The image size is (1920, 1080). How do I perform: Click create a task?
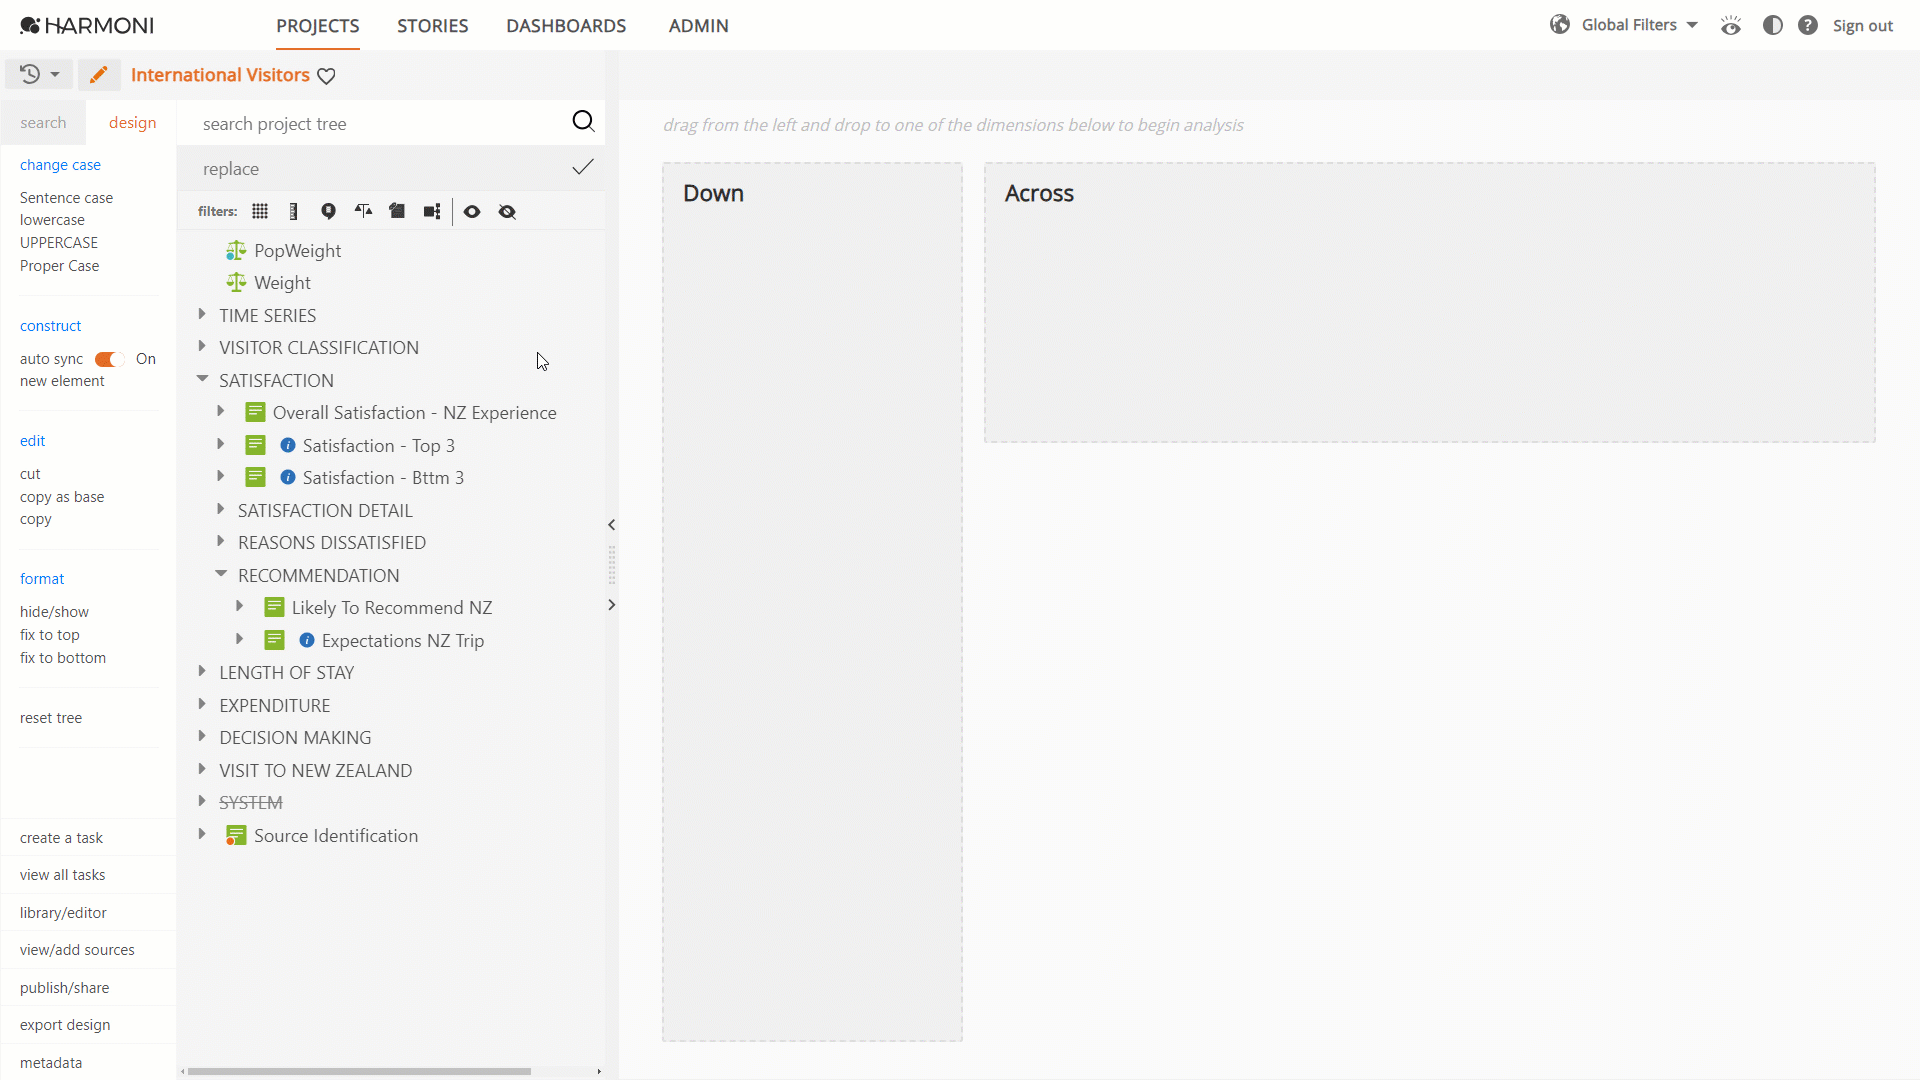pyautogui.click(x=61, y=838)
